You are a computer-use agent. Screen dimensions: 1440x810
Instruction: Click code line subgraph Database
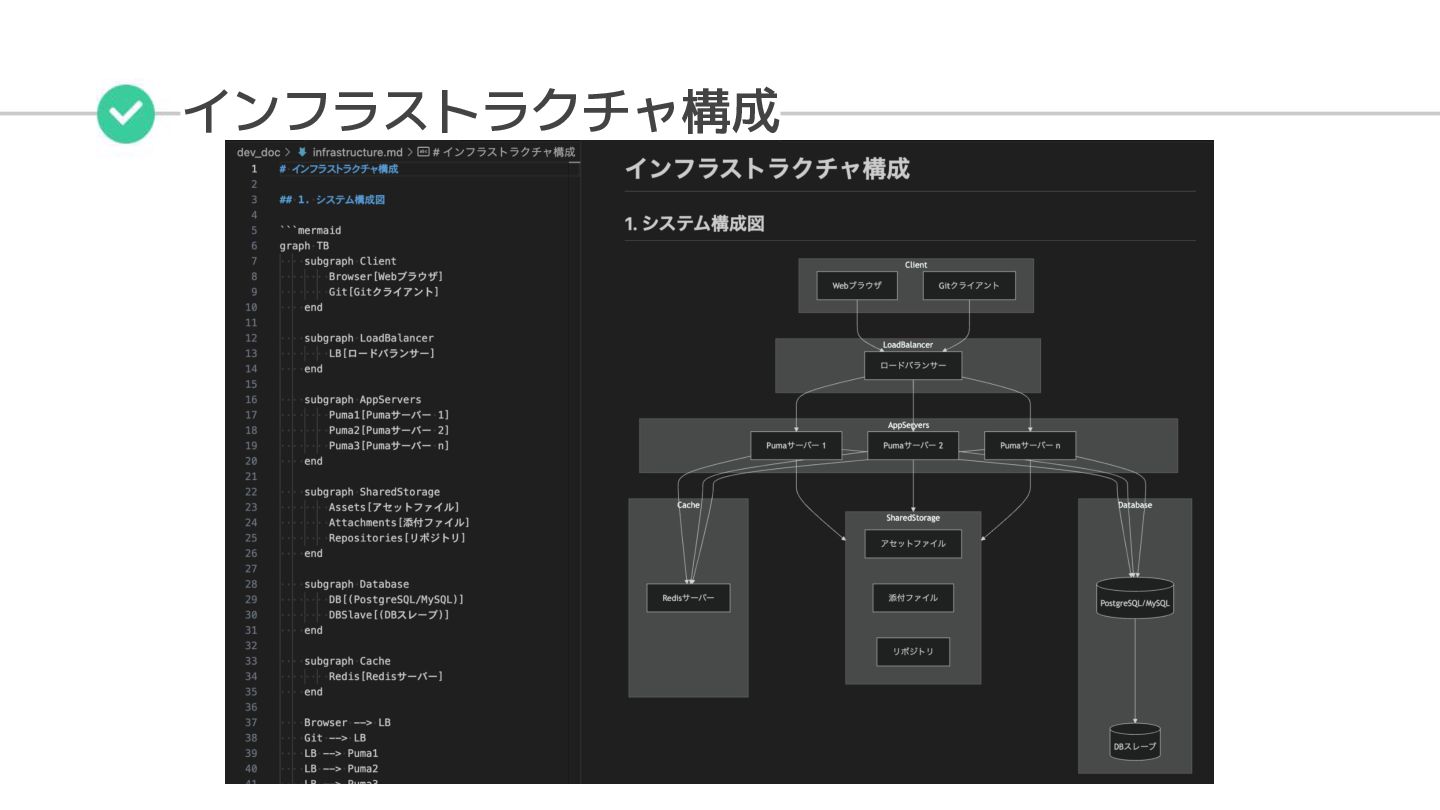click(356, 584)
